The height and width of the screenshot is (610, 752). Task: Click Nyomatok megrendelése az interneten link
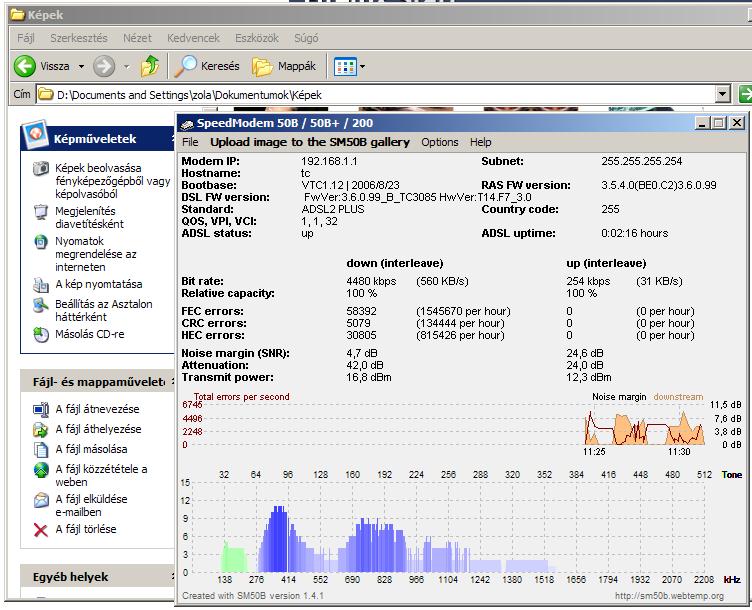(x=95, y=254)
